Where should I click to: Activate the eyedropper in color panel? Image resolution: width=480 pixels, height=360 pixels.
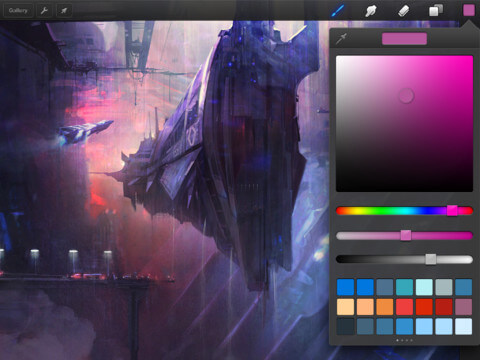[x=341, y=39]
